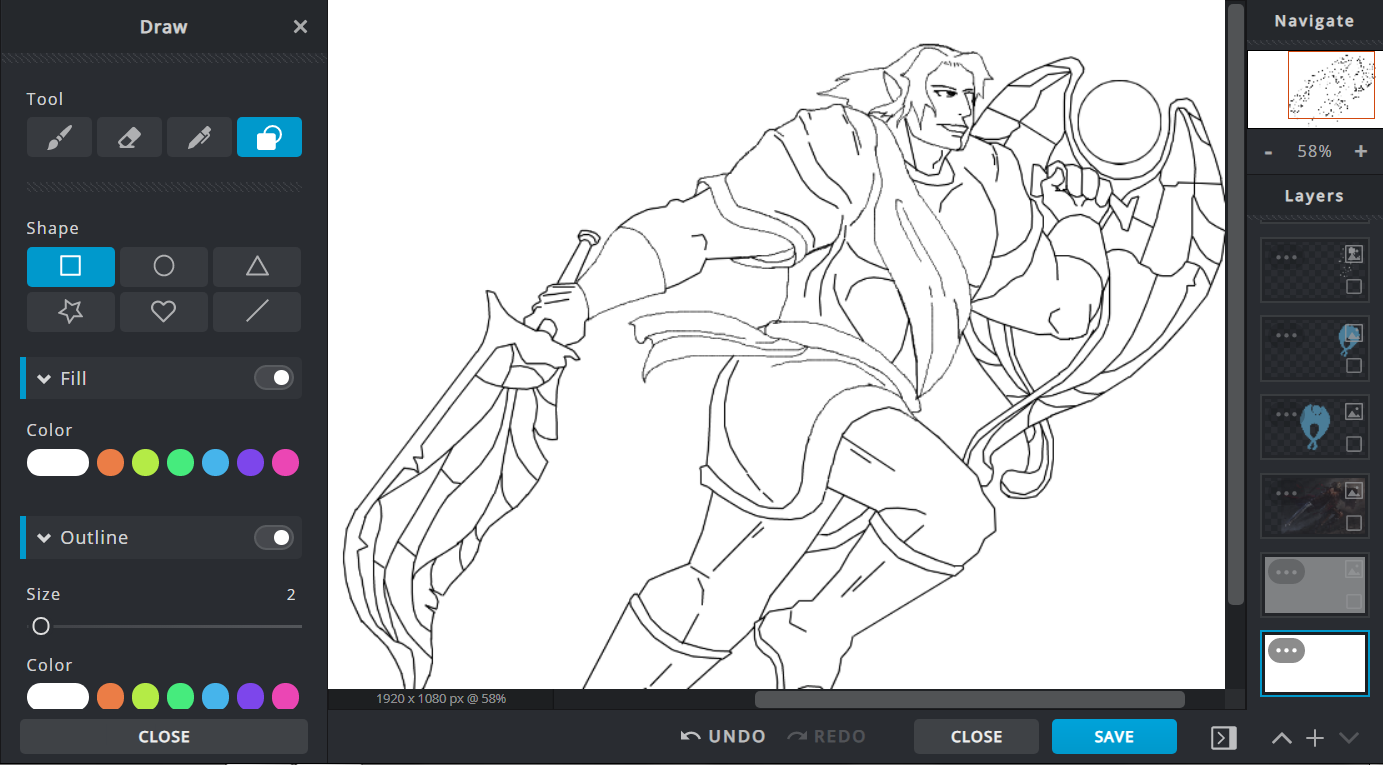Viewport: 1383px width, 765px height.
Task: Choose the triangle shape
Action: click(x=257, y=266)
